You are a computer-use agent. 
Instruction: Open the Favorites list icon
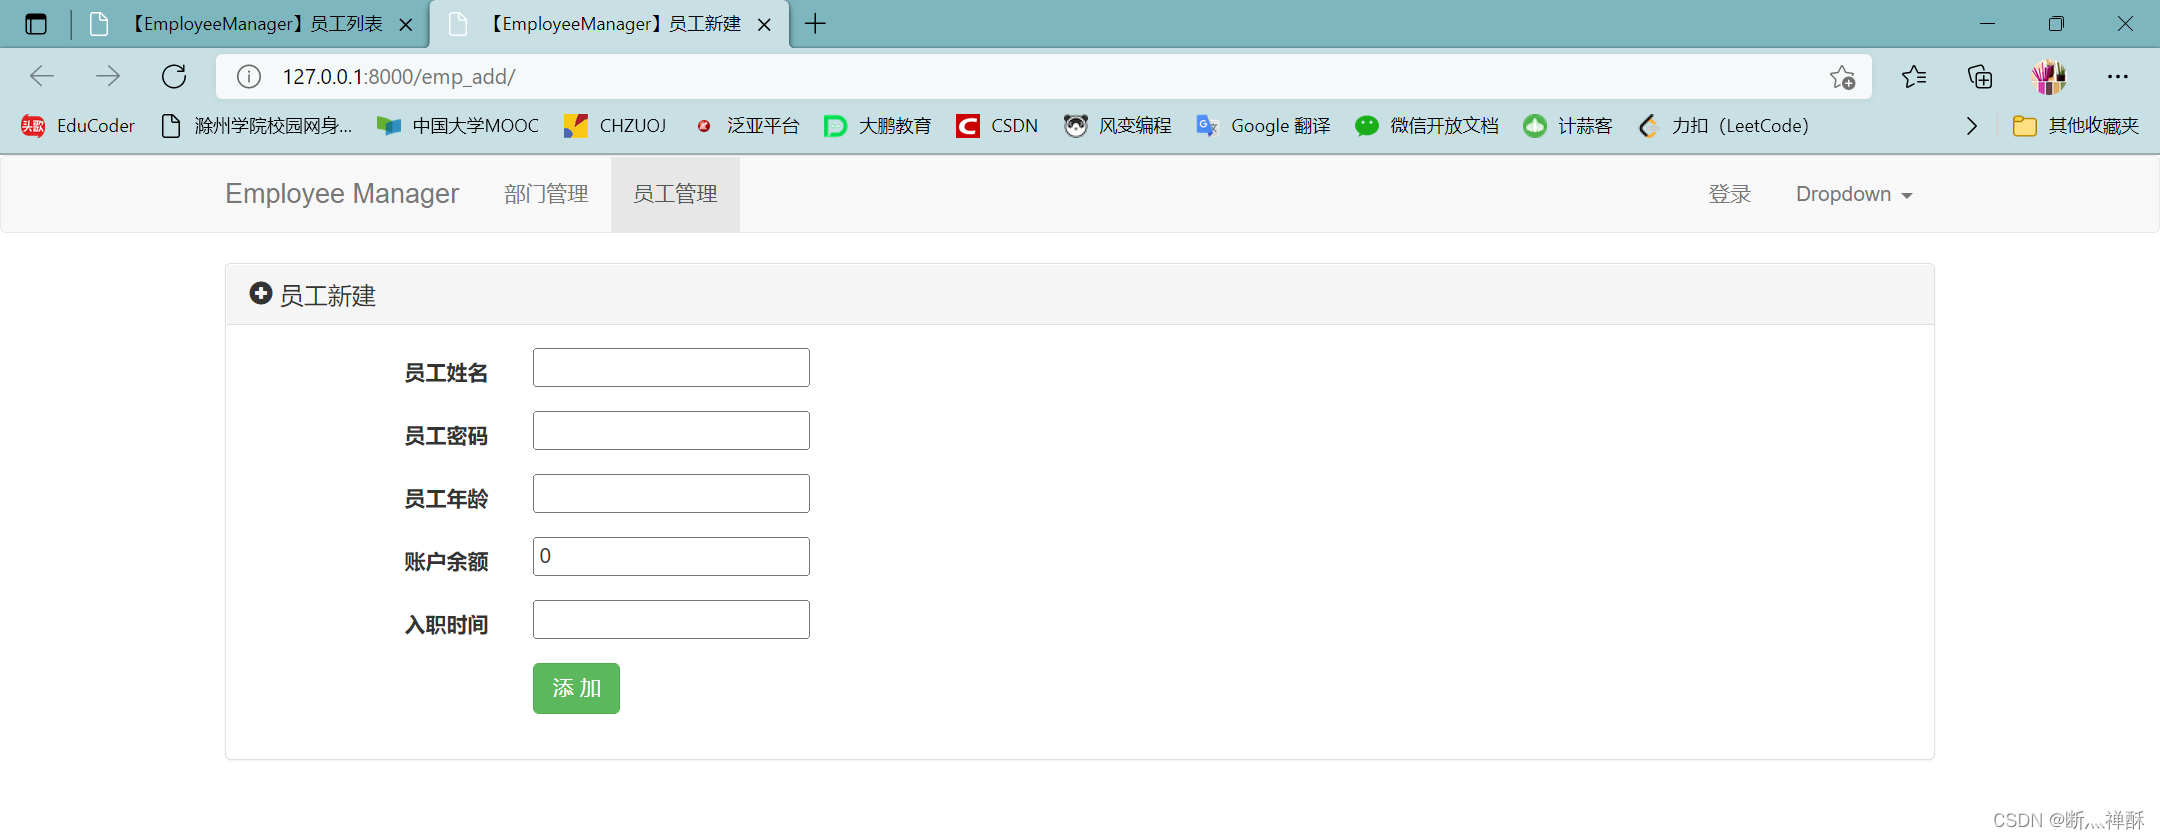click(1914, 77)
